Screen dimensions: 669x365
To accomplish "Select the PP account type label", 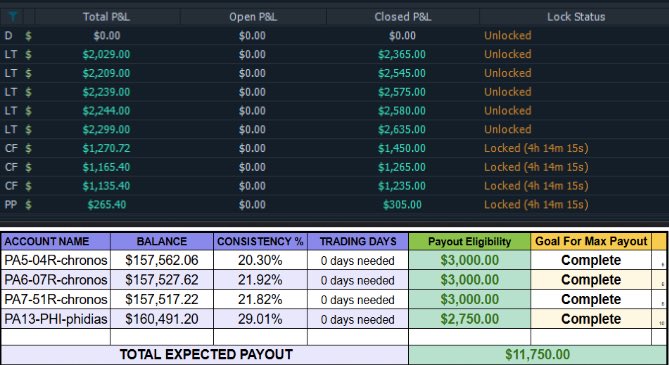I will 11,205.
